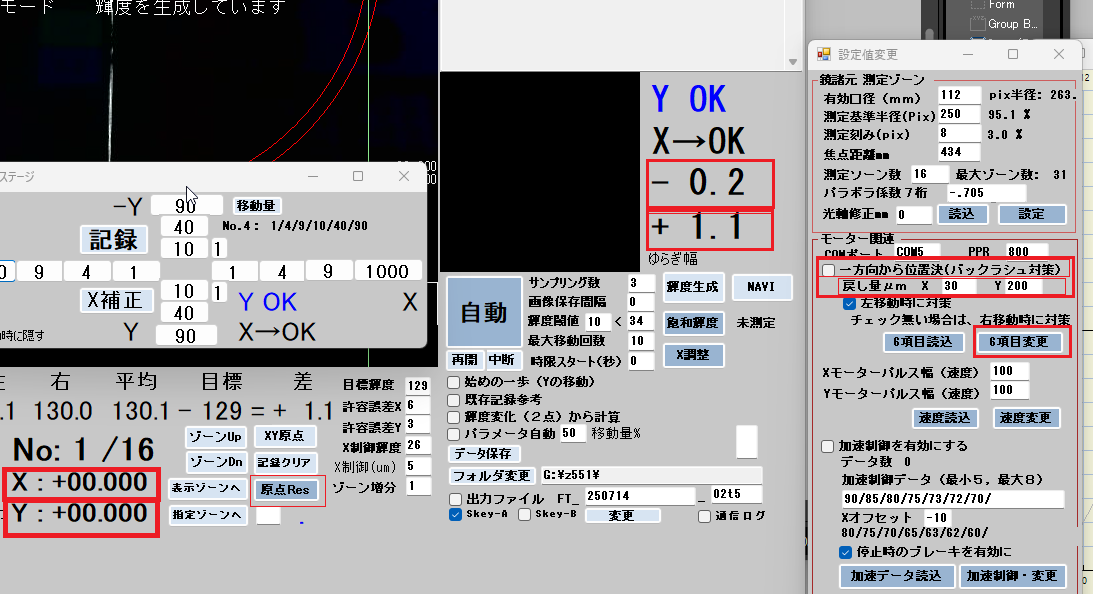Enable 一方向から位置決 backlash checkbox

pos(828,270)
